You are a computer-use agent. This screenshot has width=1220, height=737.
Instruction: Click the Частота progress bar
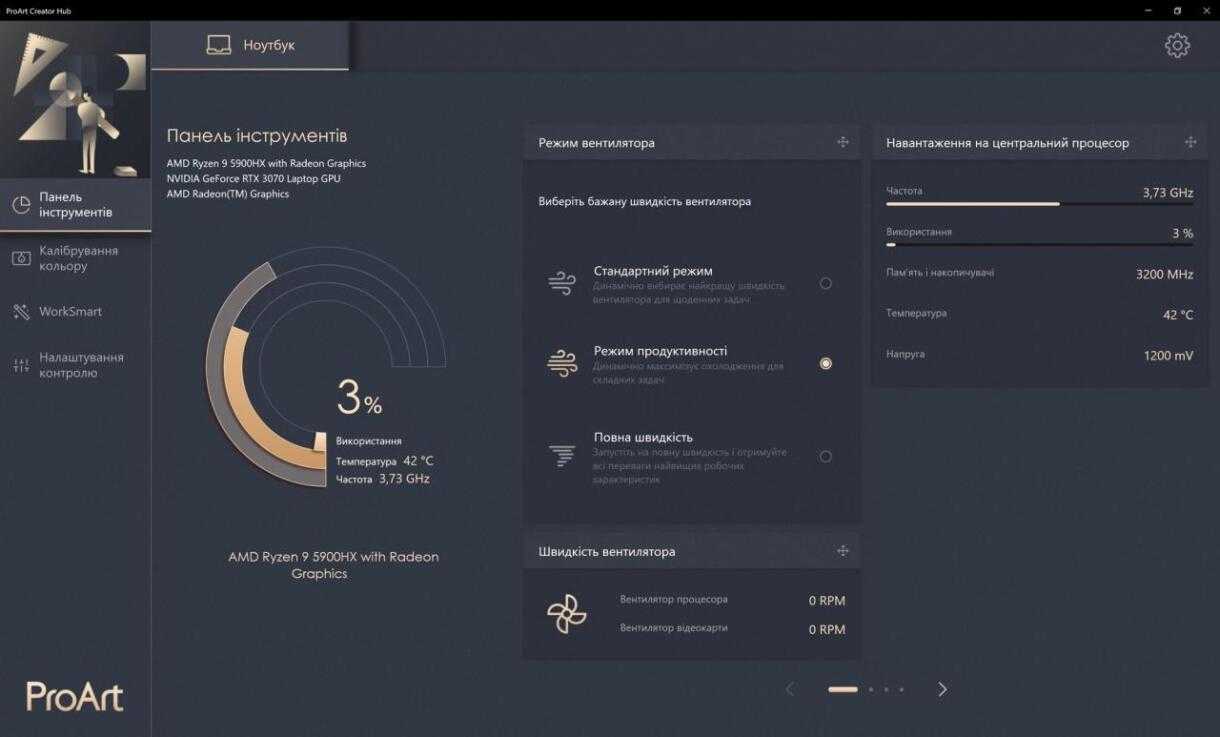(1039, 204)
